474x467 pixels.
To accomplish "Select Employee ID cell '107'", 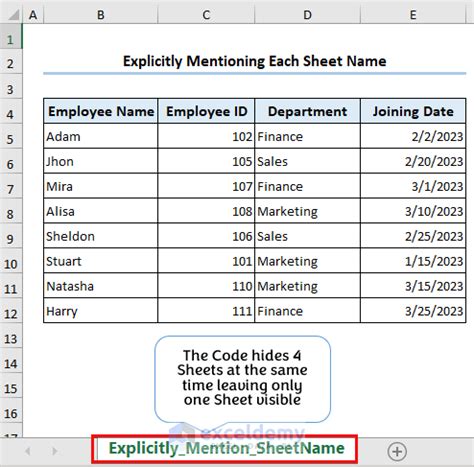I will [206, 186].
